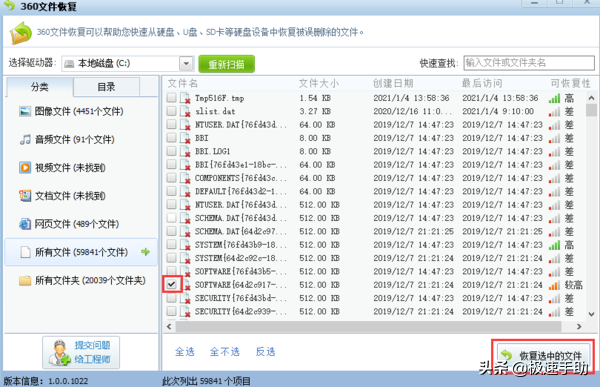The height and width of the screenshot is (387, 600).
Task: Click the green 重新扫描 button
Action: coord(227,64)
